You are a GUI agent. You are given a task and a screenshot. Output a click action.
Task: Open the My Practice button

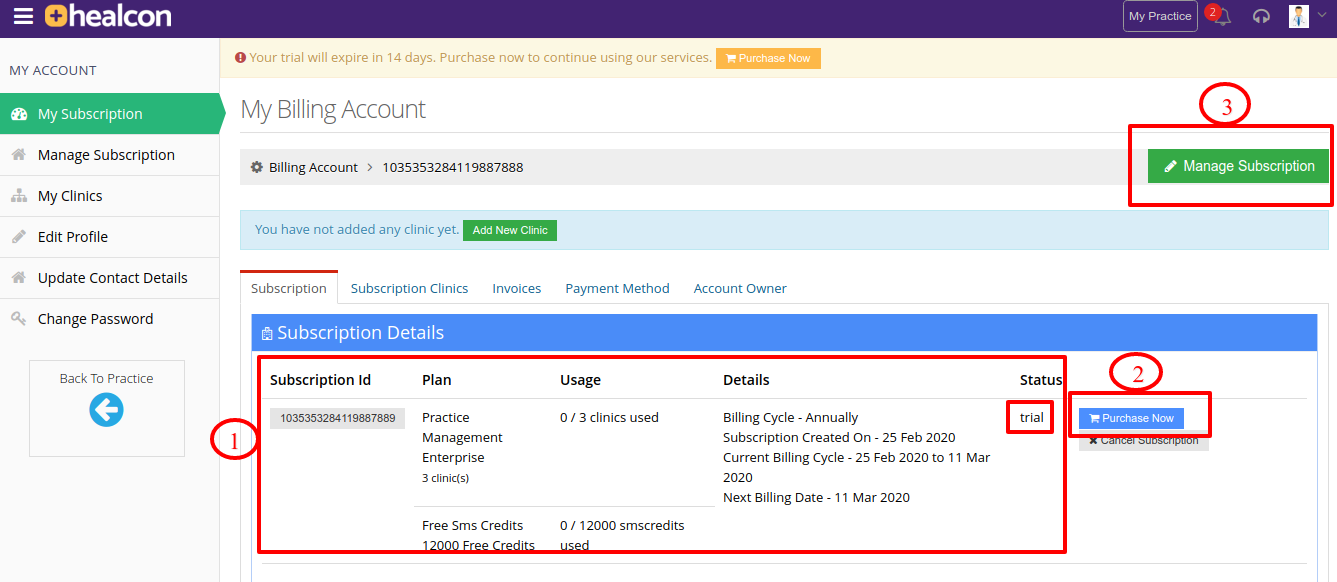pyautogui.click(x=1160, y=16)
